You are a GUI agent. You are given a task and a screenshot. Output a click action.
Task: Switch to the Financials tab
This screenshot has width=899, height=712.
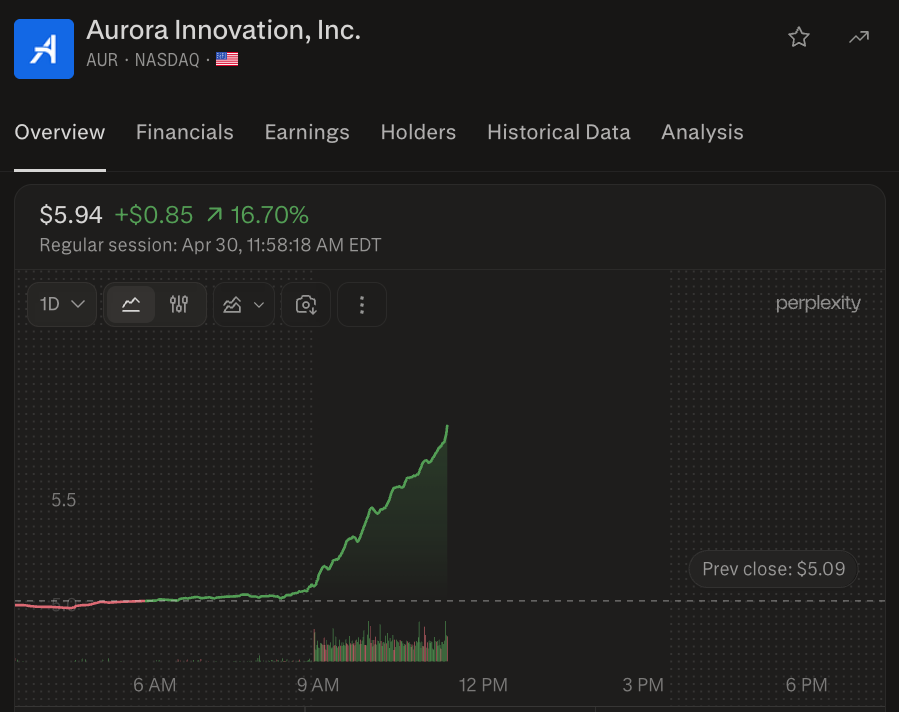coord(185,132)
